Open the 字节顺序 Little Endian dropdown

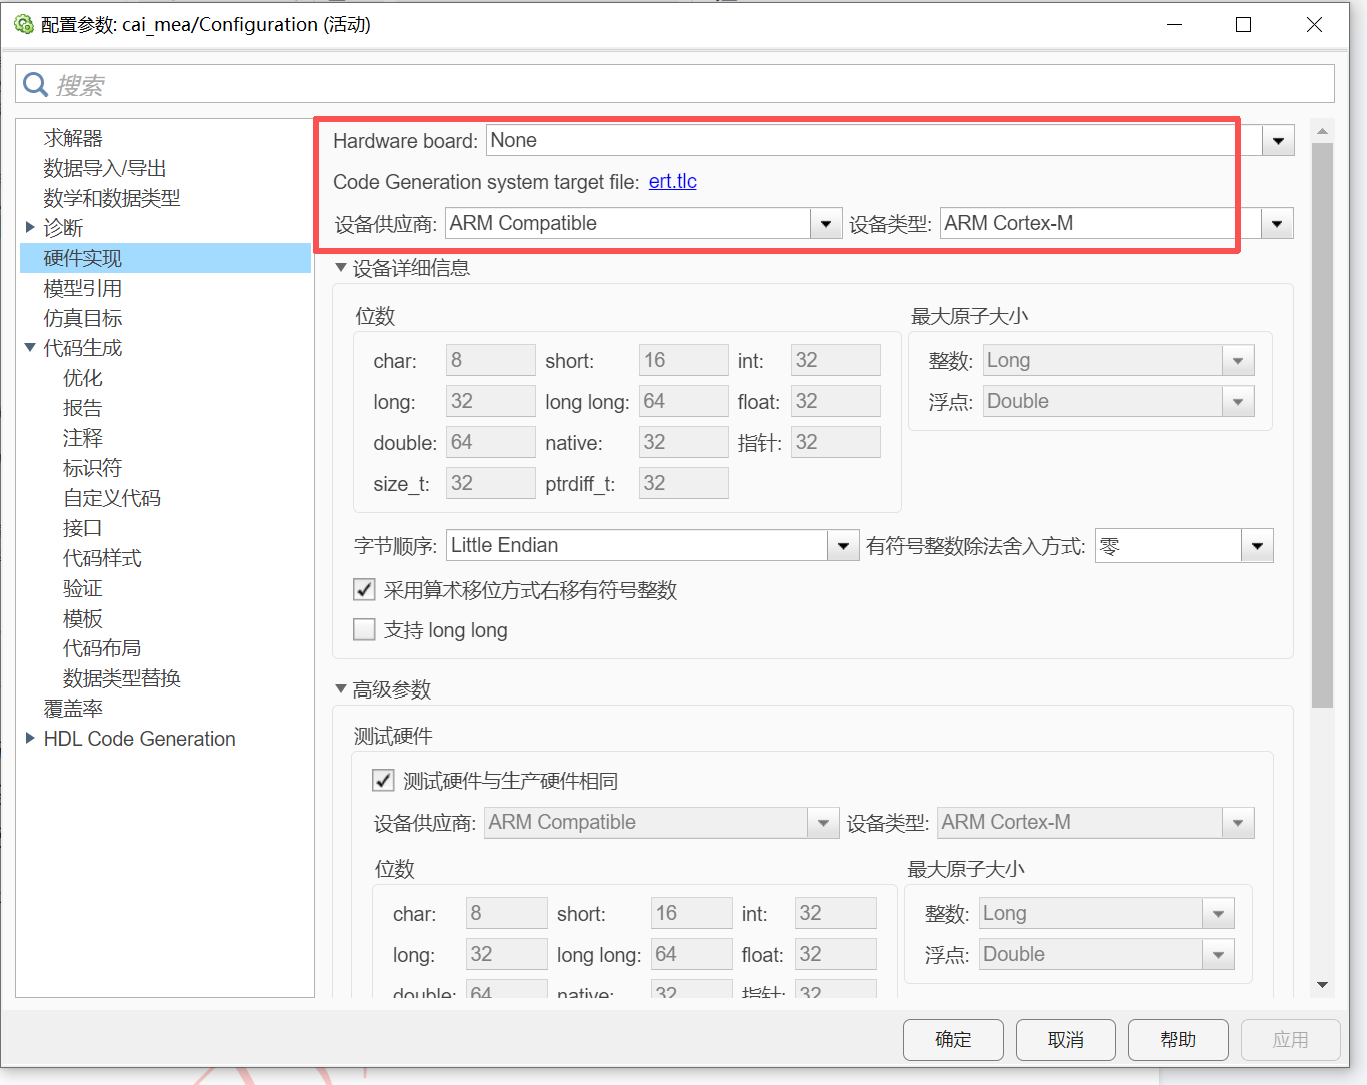[x=843, y=545]
